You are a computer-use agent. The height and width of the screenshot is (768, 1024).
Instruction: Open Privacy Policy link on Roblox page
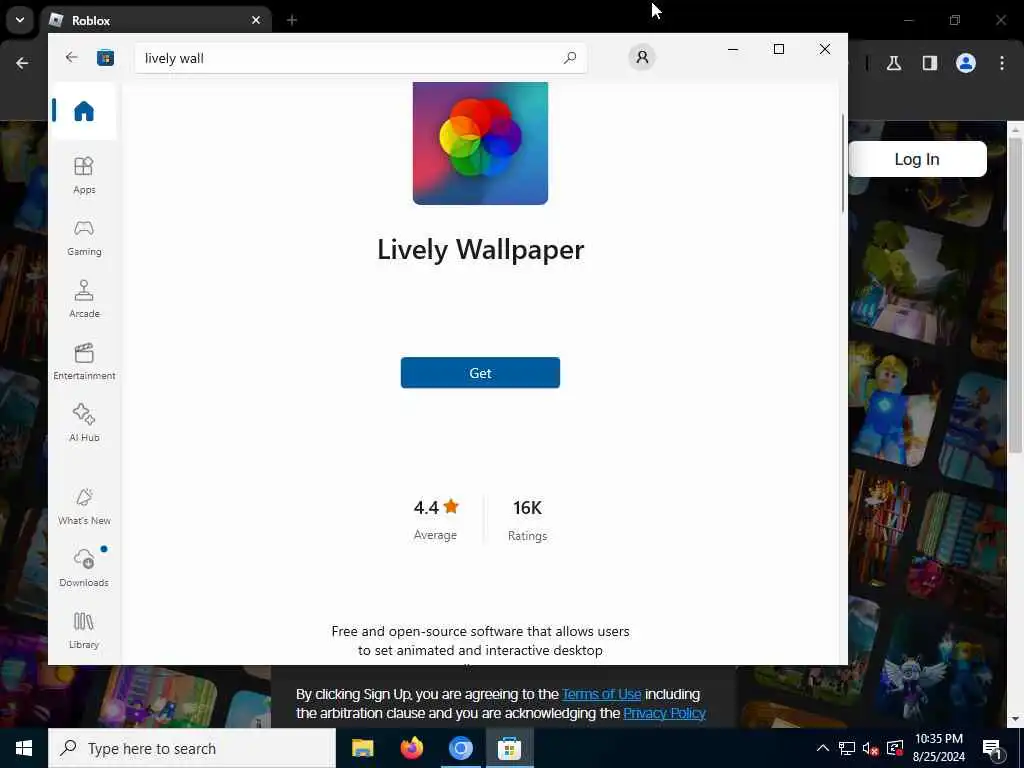(x=664, y=713)
